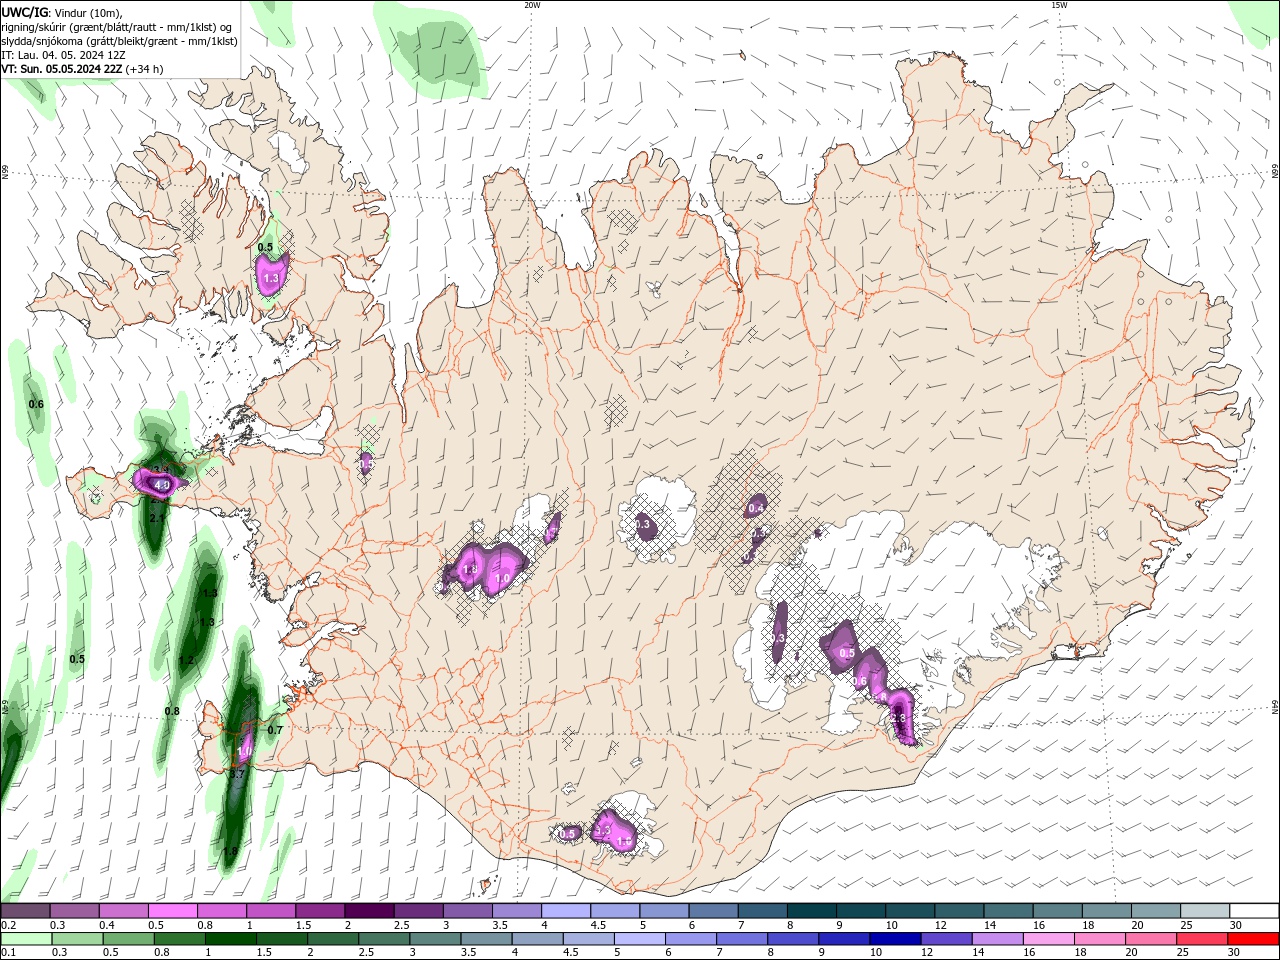Screen dimensions: 1280x960
Task: Click the '0.2' label in the snow legend
Action: (8, 925)
